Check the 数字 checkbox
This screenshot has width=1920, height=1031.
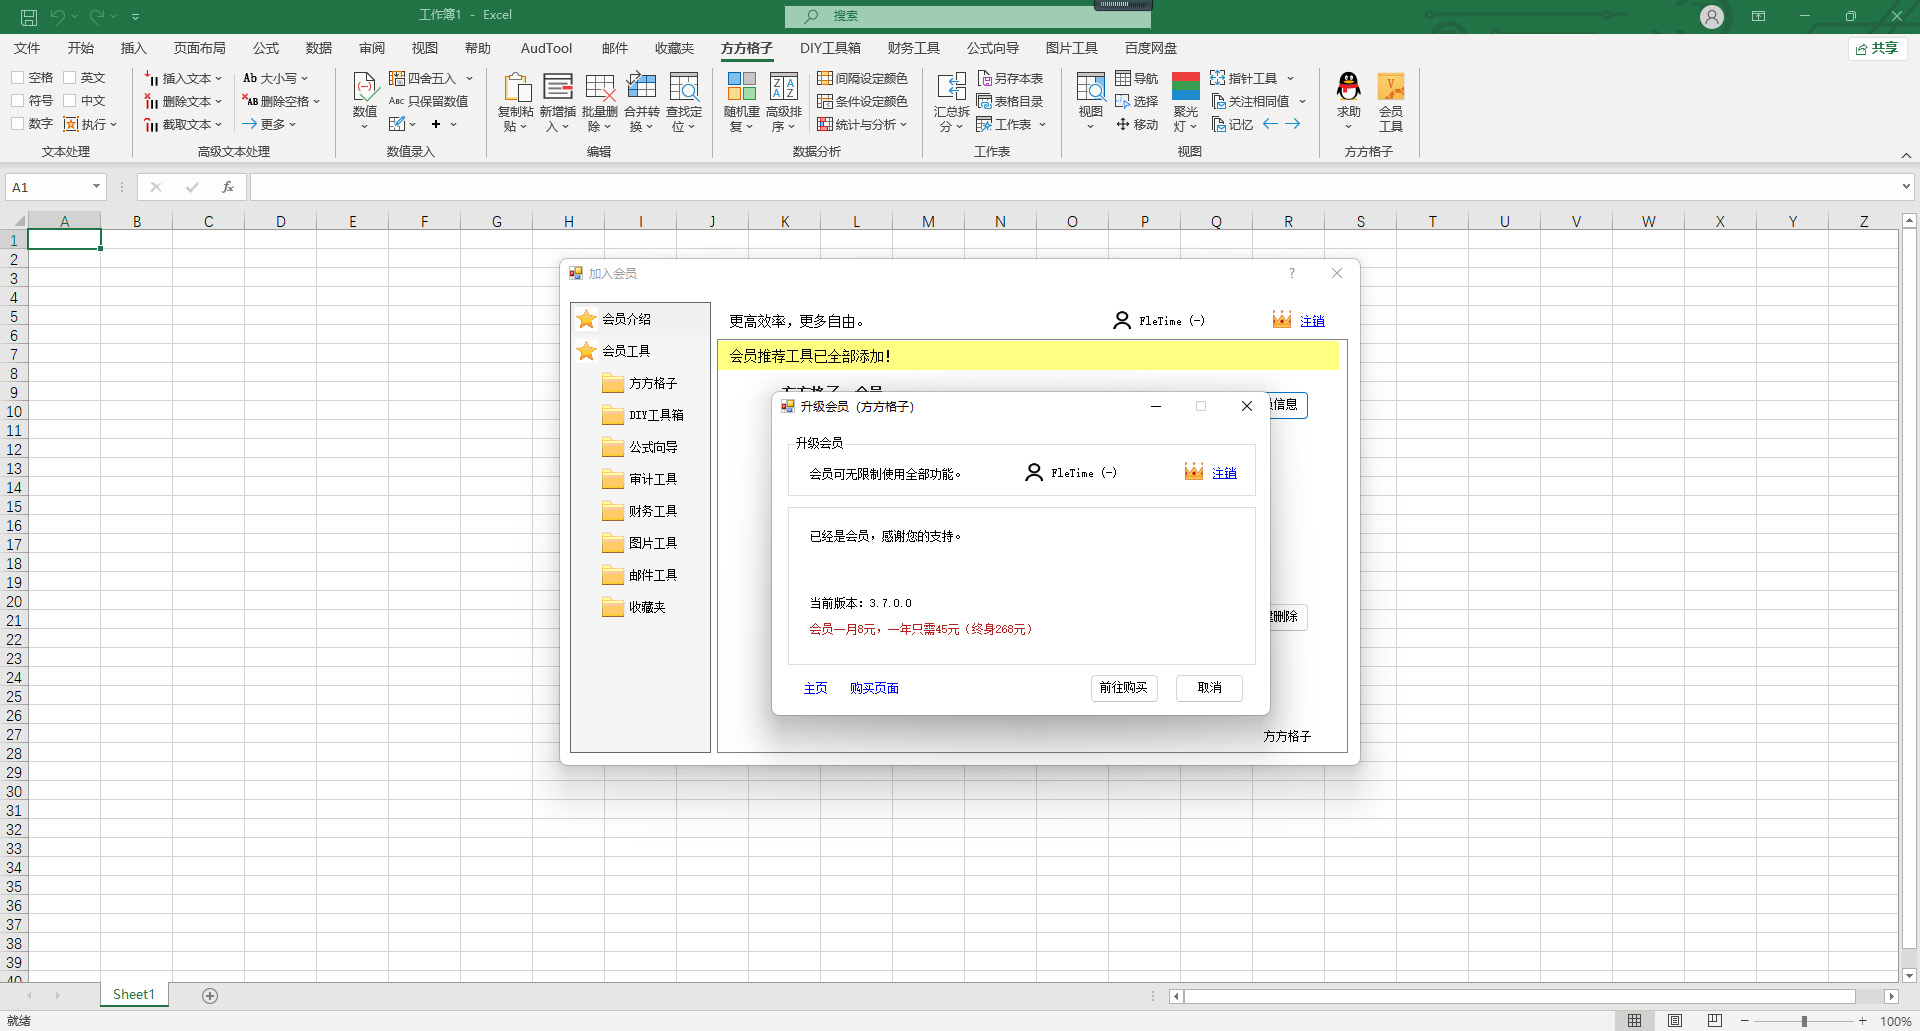[x=17, y=123]
